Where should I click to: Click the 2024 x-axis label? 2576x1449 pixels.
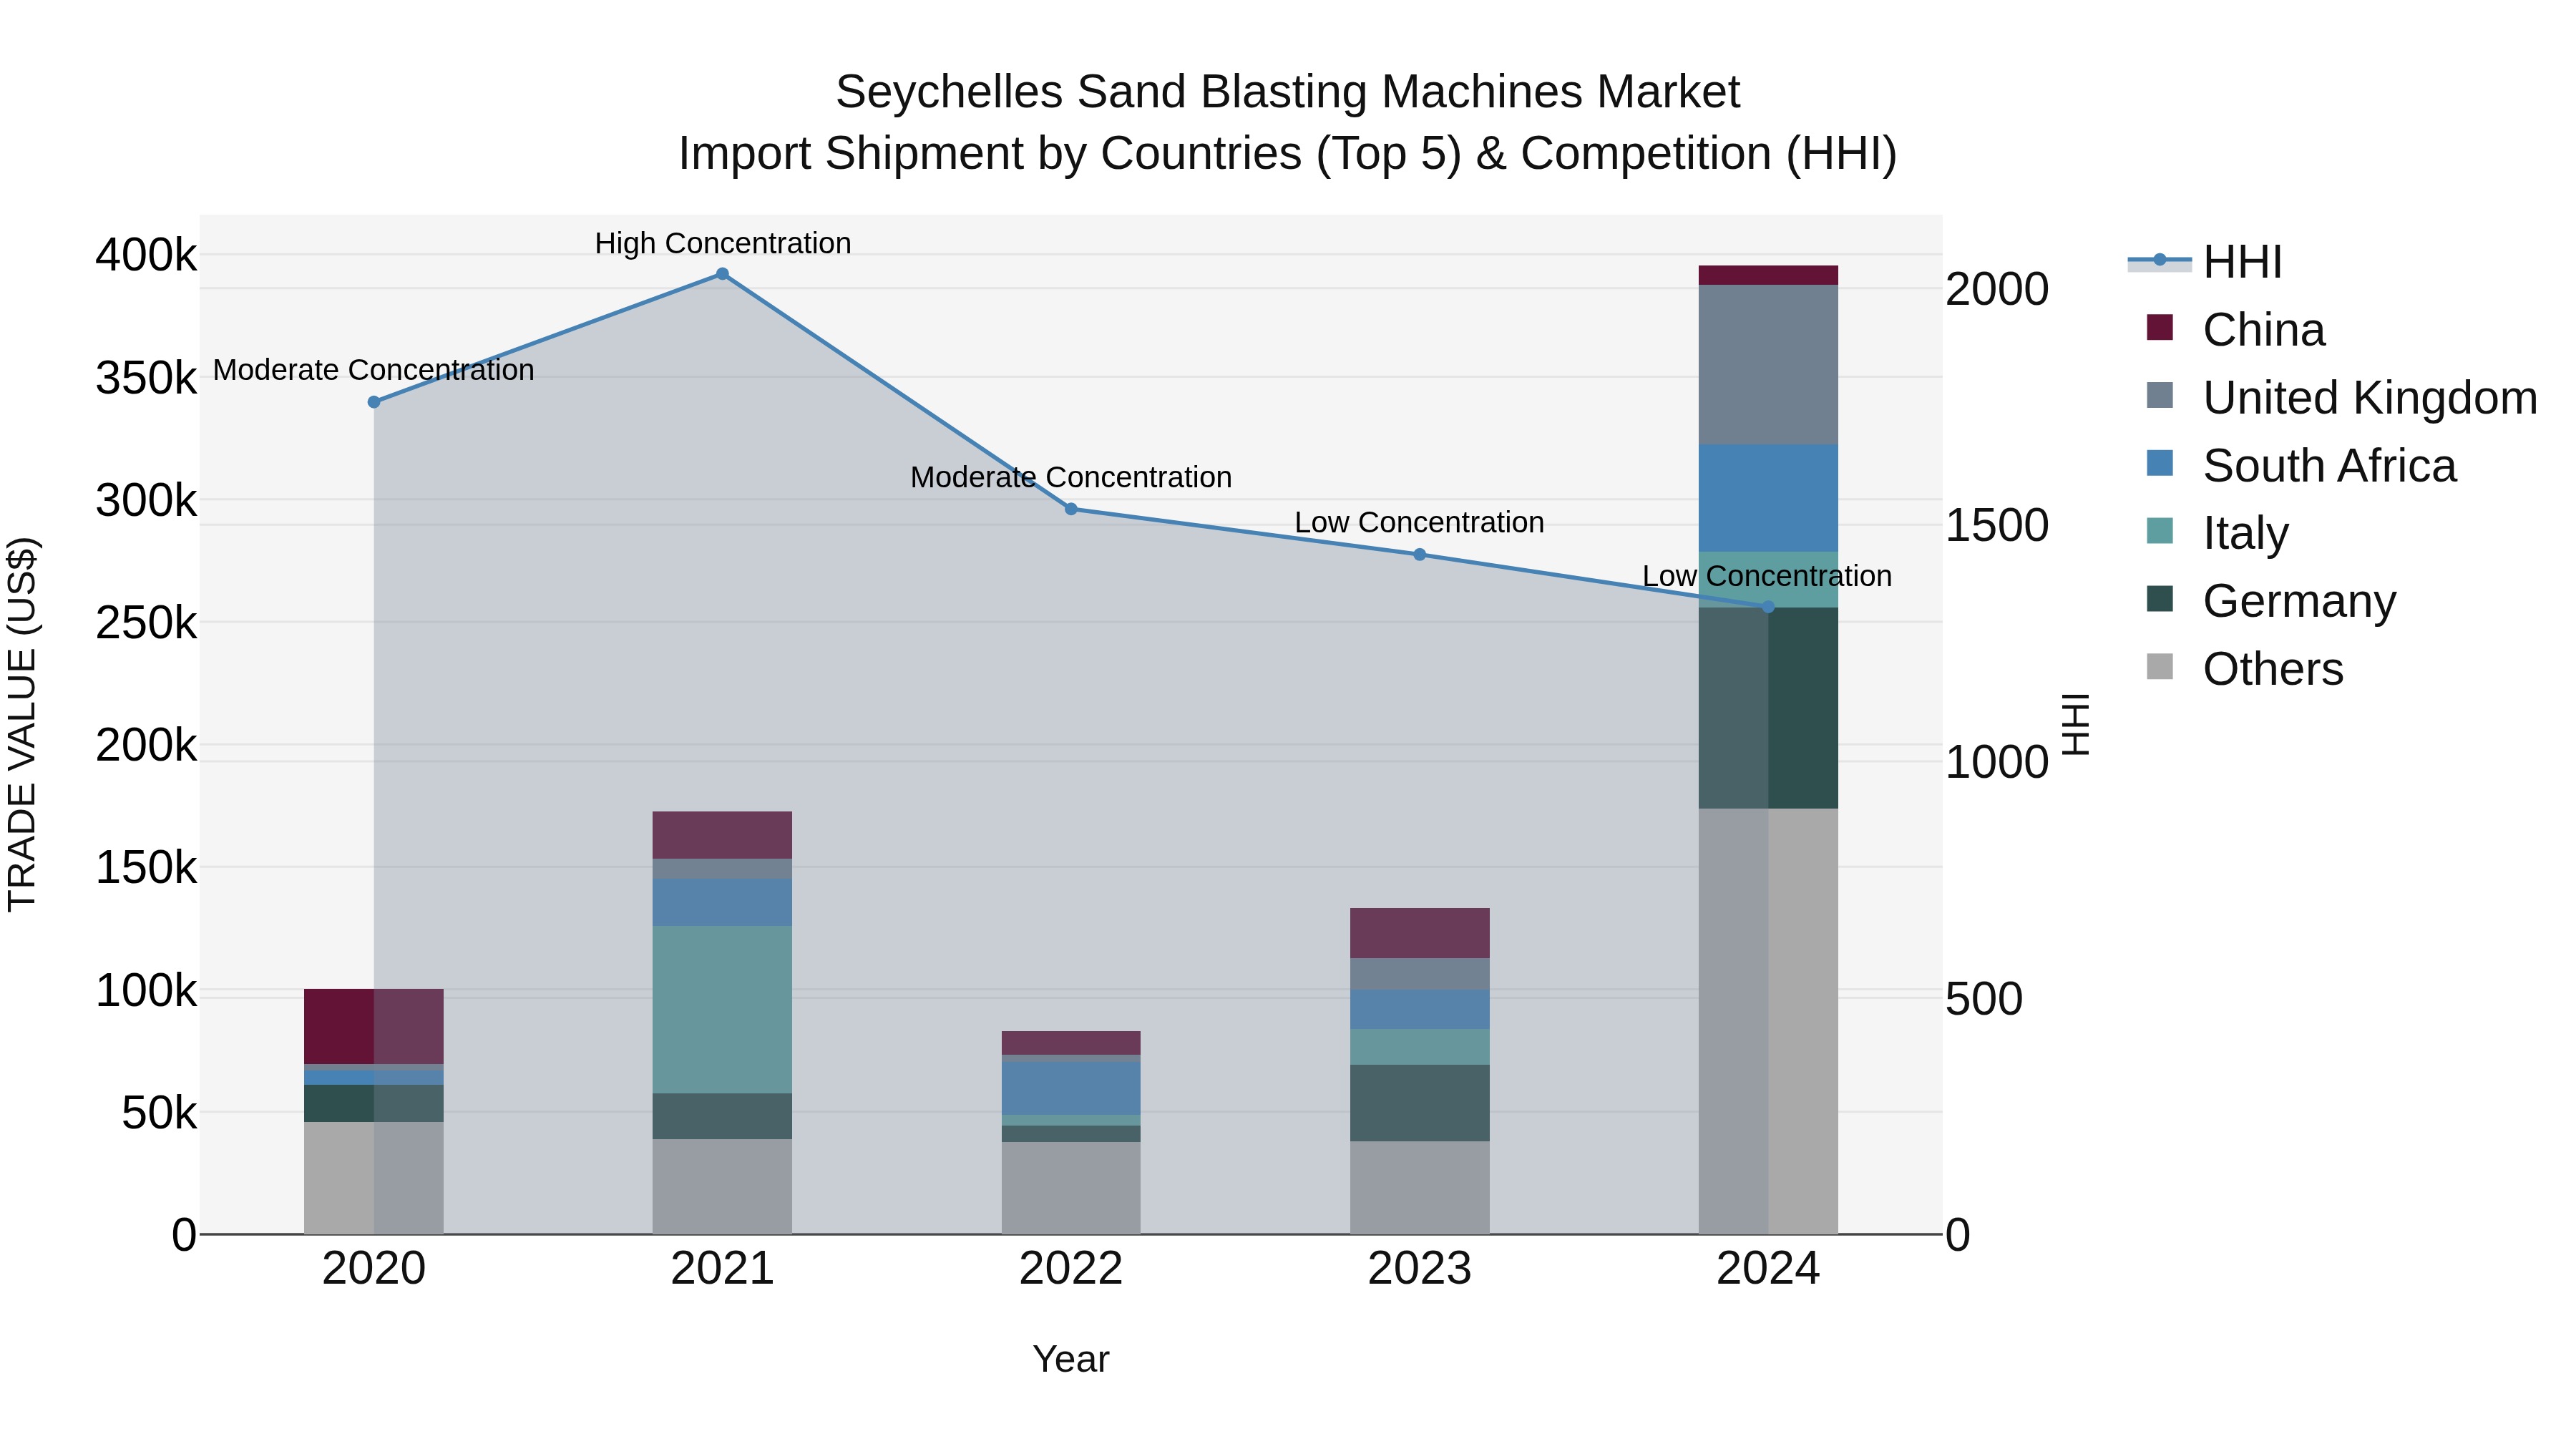tap(1768, 1269)
